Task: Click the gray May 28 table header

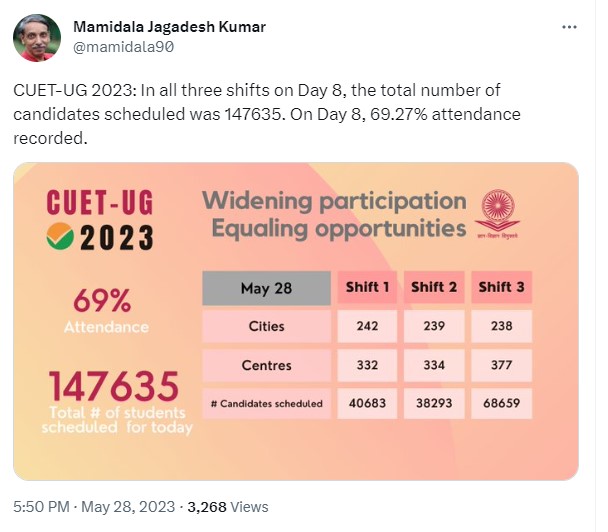Action: (x=266, y=288)
